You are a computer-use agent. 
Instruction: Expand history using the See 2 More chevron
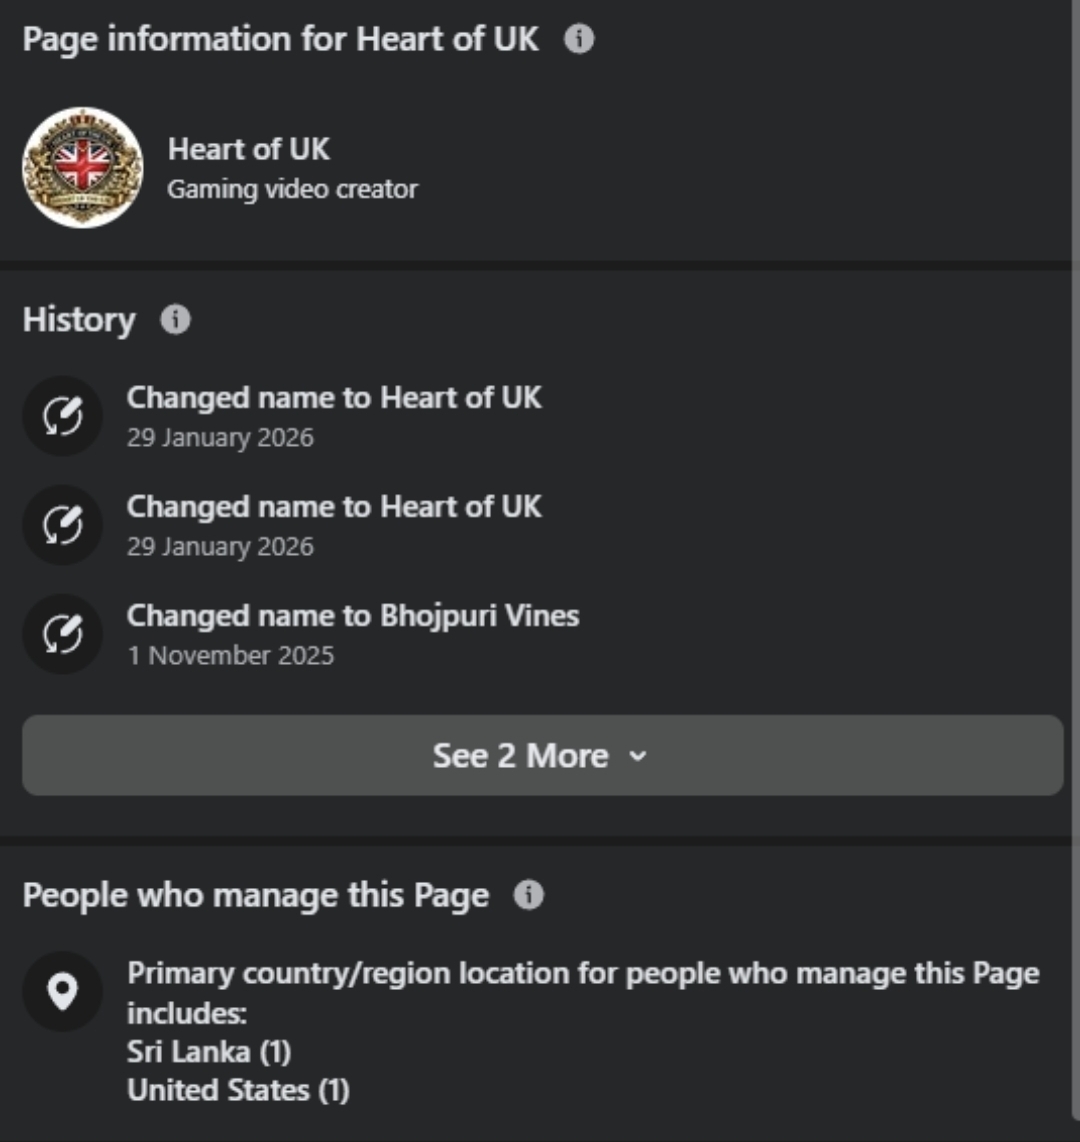point(638,756)
